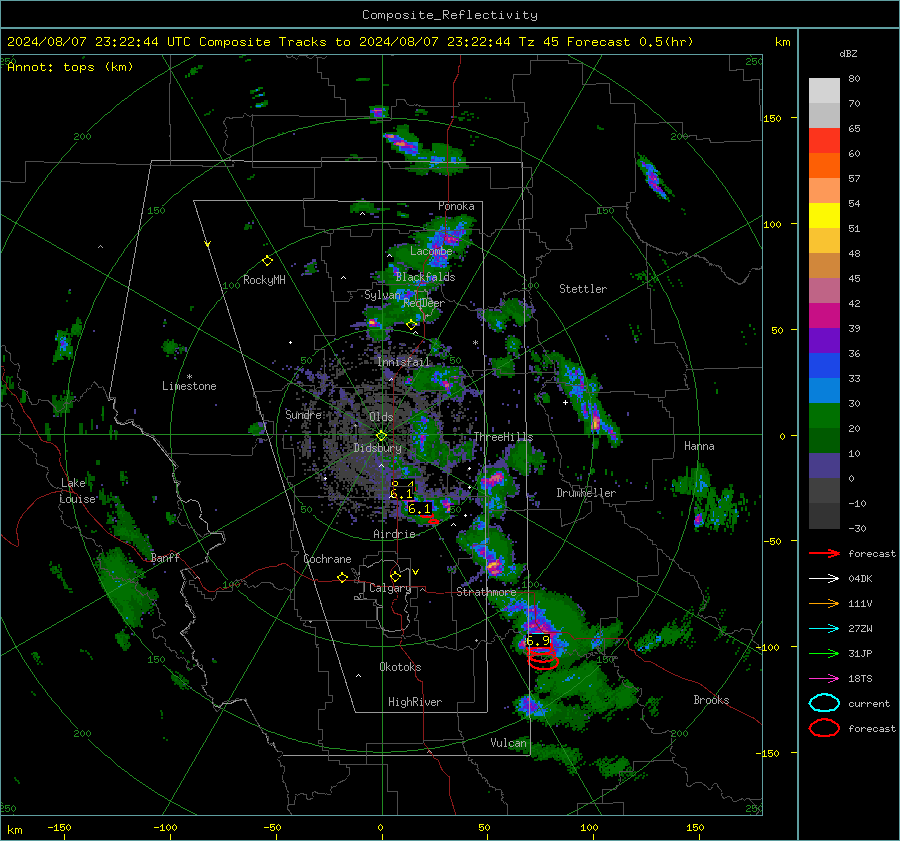Click the 6.1 storm top label near Airdrie
Viewport: 900px width, 841px height.
pyautogui.click(x=419, y=509)
